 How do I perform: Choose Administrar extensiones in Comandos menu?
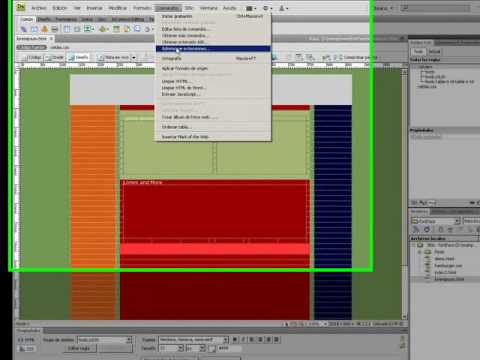coord(213,49)
